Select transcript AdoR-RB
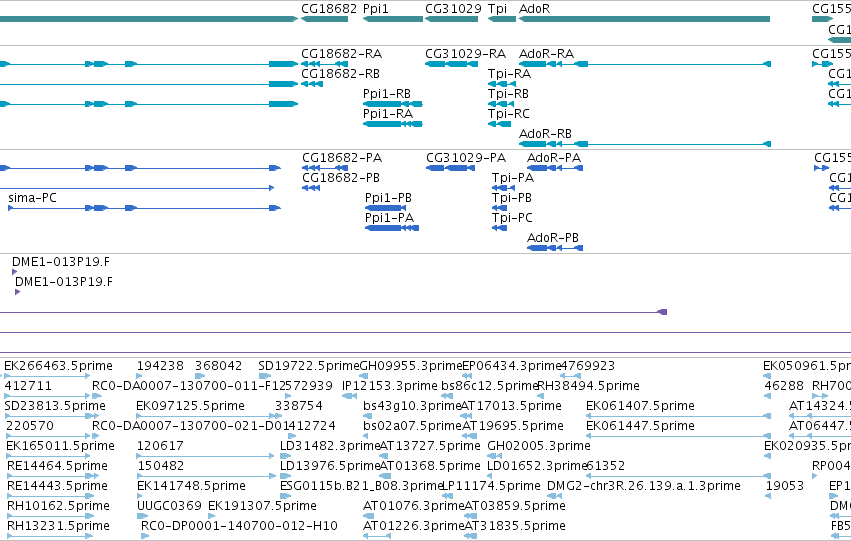The image size is (851, 541). 645,144
